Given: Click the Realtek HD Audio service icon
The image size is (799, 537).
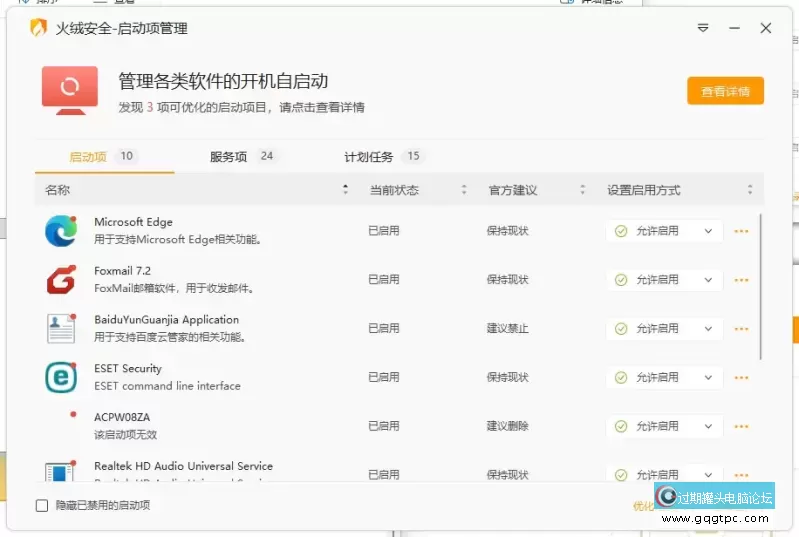Looking at the screenshot, I should [x=60, y=471].
